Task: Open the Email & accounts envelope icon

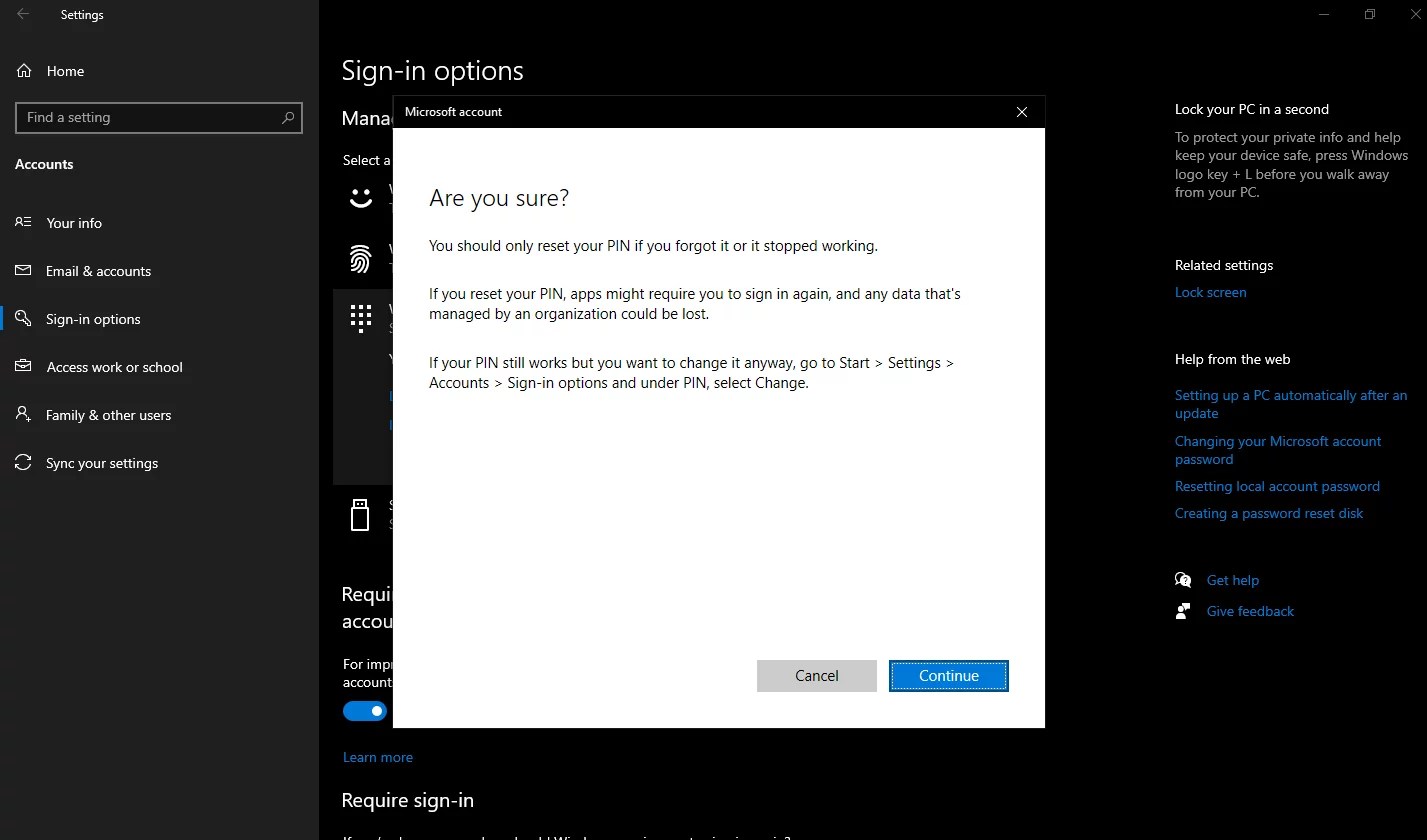Action: (x=22, y=270)
